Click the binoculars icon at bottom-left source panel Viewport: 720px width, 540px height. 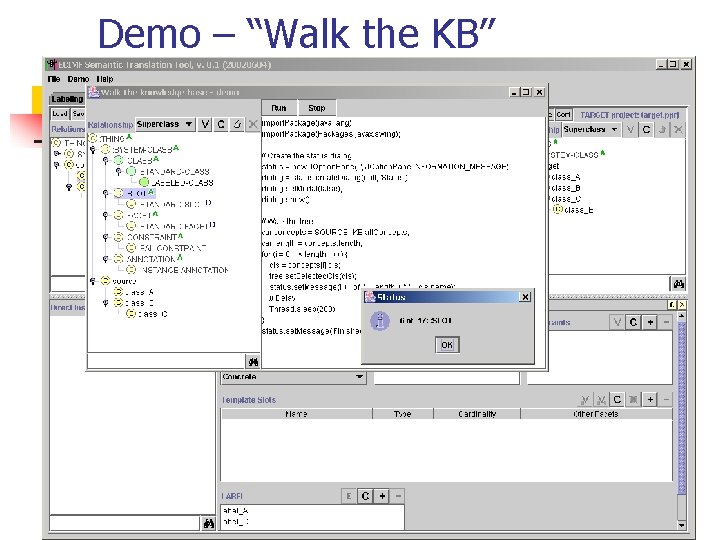(208, 523)
